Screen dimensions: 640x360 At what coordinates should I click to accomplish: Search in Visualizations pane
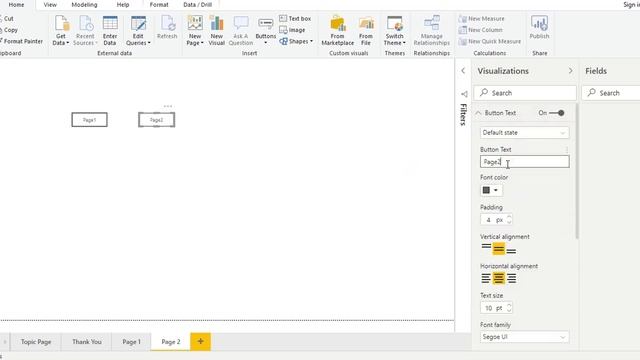click(x=525, y=93)
